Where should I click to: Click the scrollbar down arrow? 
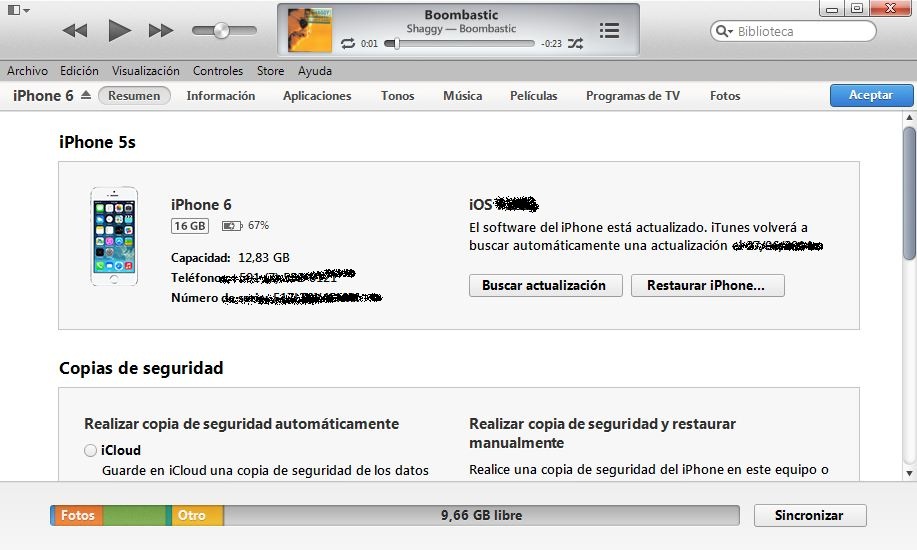(909, 473)
